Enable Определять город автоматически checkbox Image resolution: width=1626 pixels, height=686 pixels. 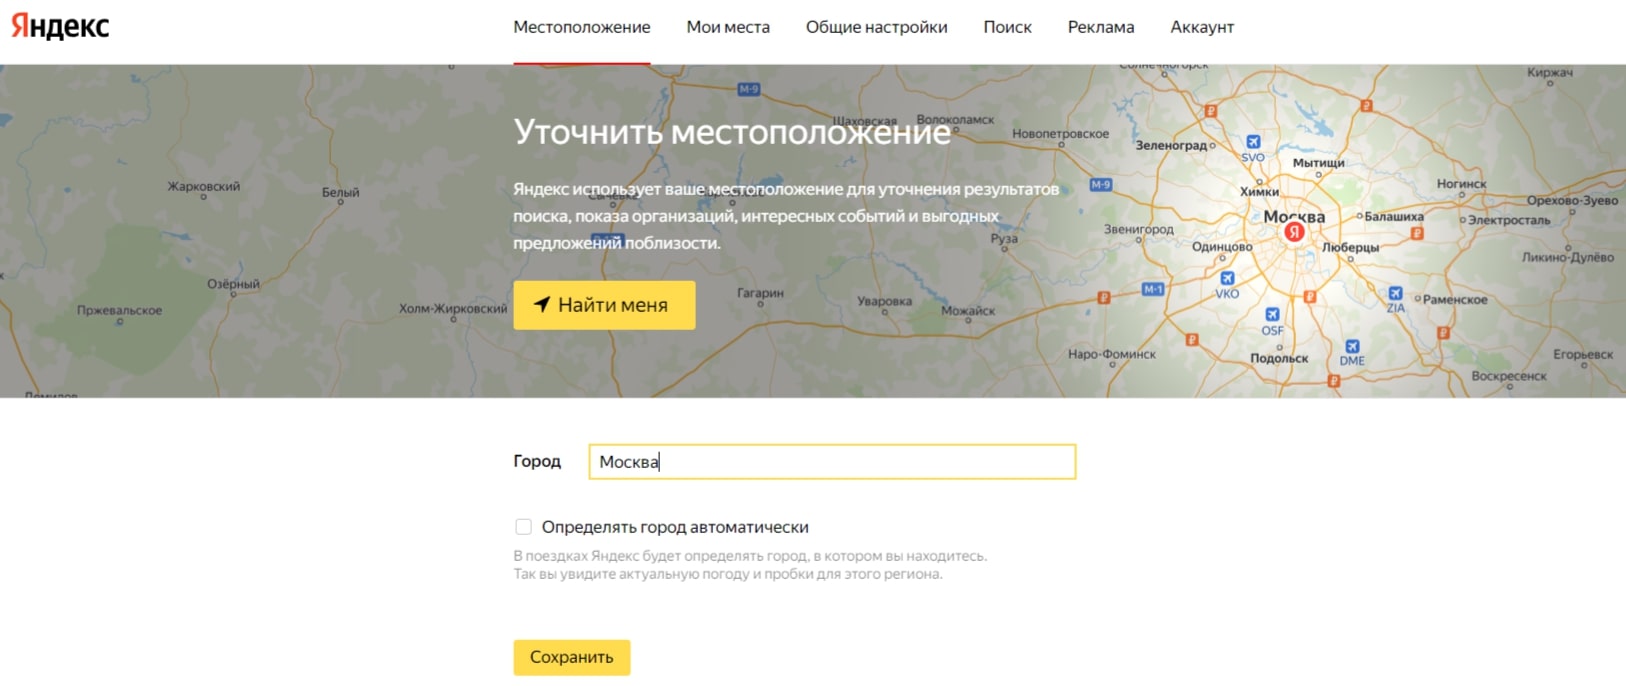click(x=523, y=527)
